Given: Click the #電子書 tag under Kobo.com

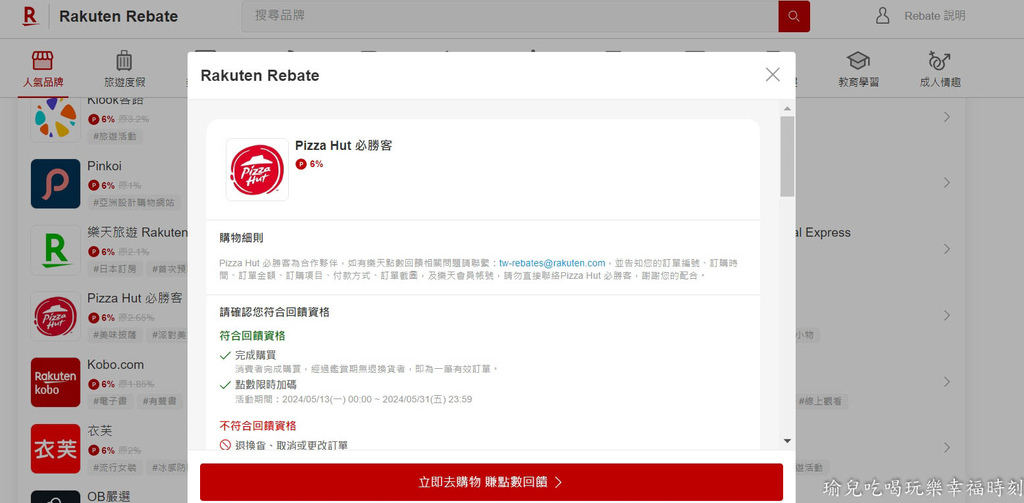Looking at the screenshot, I should 110,401.
